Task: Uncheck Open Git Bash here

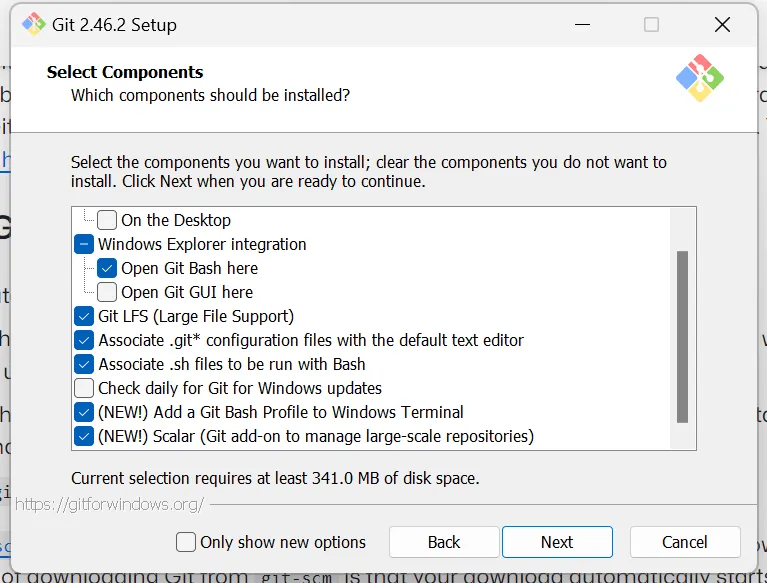Action: click(107, 268)
